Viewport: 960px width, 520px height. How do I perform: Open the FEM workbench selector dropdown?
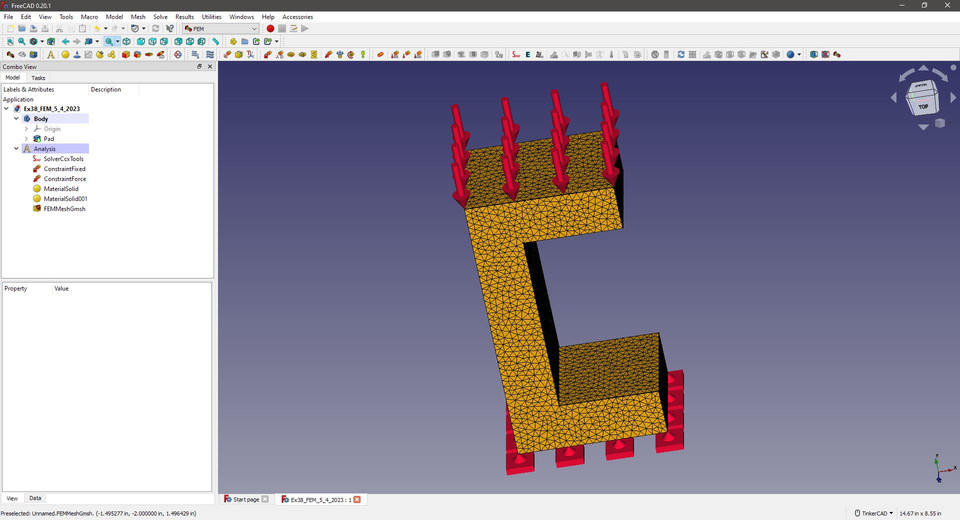[x=221, y=28]
